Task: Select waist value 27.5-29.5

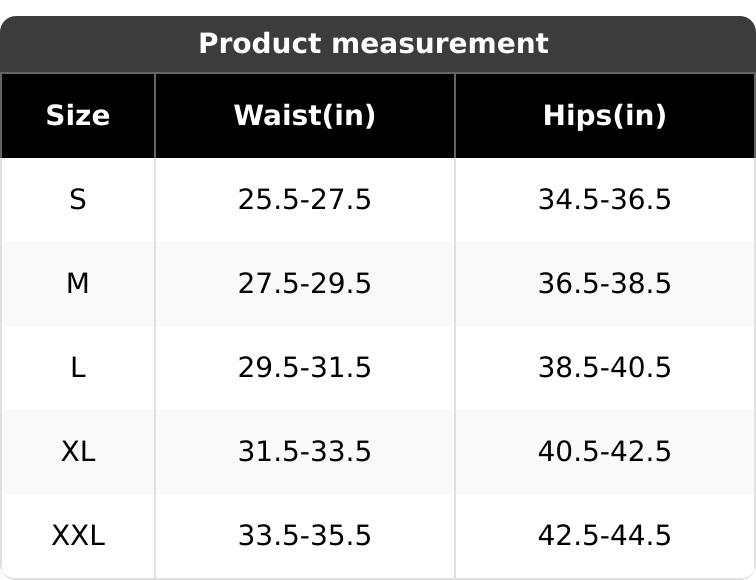Action: click(304, 284)
